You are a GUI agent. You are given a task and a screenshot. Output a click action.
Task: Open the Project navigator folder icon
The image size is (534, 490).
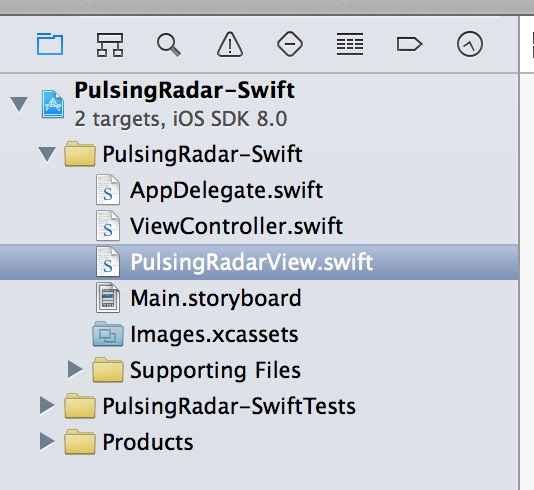(50, 44)
